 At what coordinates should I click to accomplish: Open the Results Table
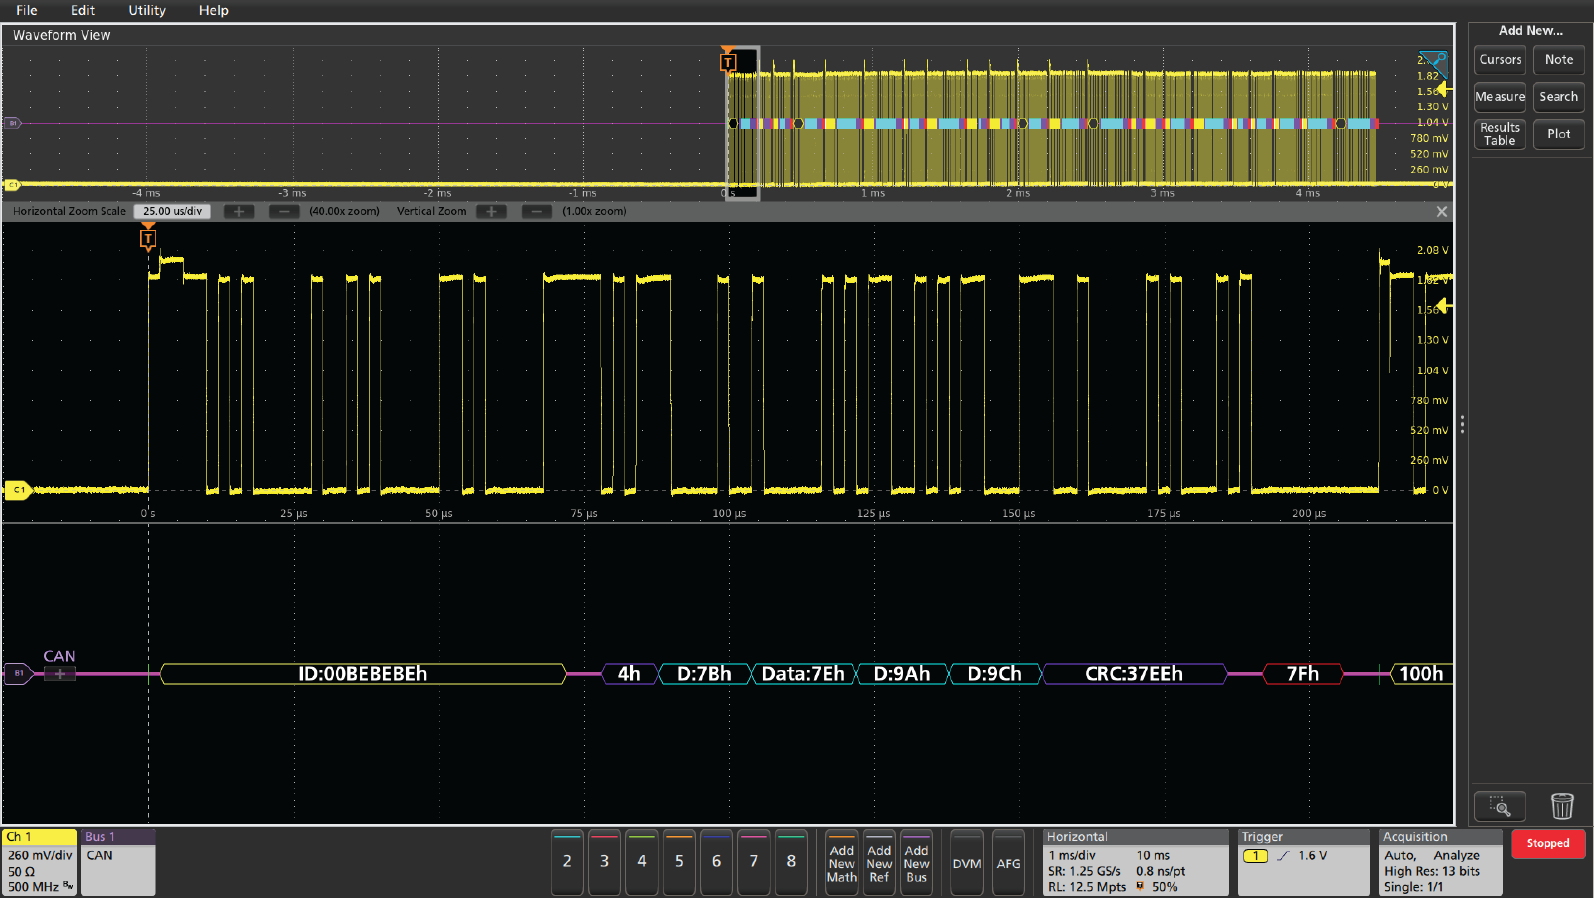coord(1500,134)
